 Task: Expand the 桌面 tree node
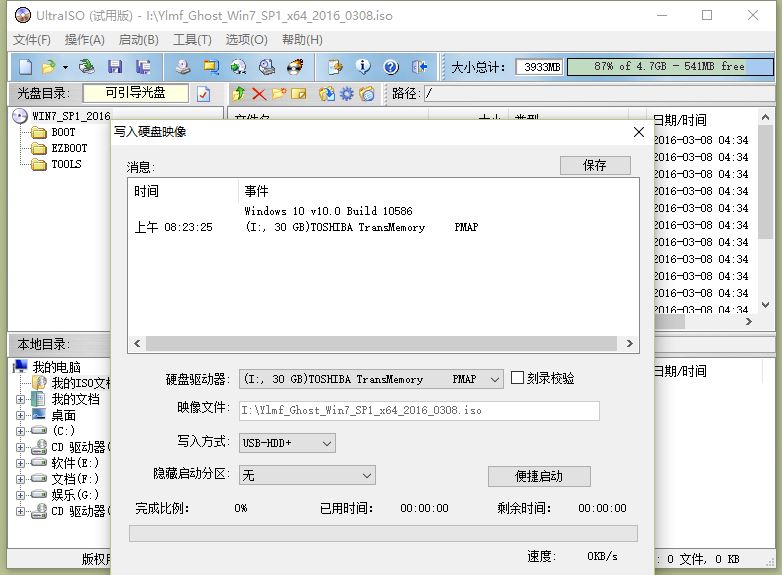coord(20,415)
